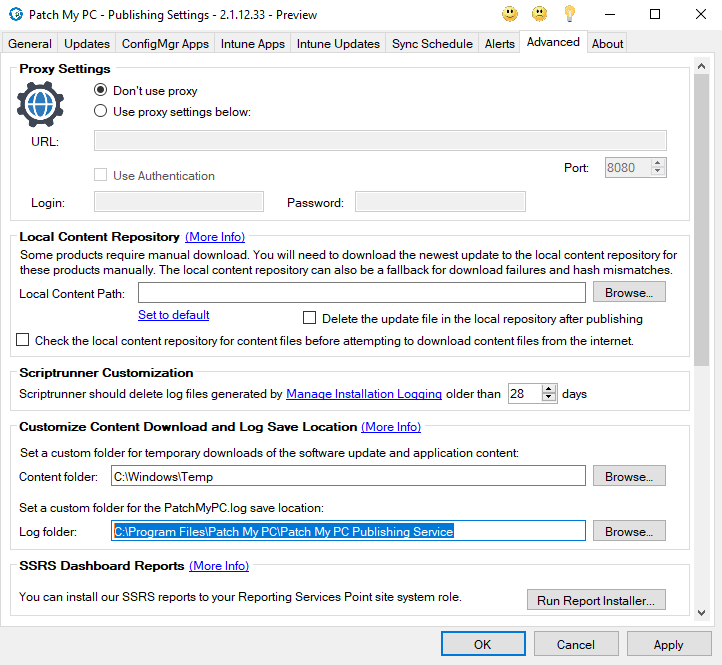Open Customize Content Download More Info link
The width and height of the screenshot is (722, 665).
click(x=391, y=427)
